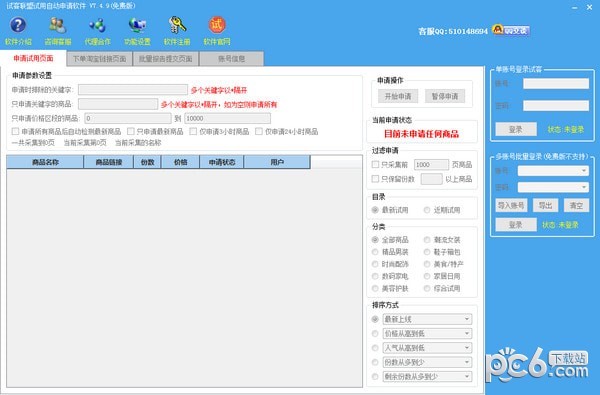Expand the 份数从多到少 sort dropdown
Viewport: 600px width, 395px height.
pos(427,362)
